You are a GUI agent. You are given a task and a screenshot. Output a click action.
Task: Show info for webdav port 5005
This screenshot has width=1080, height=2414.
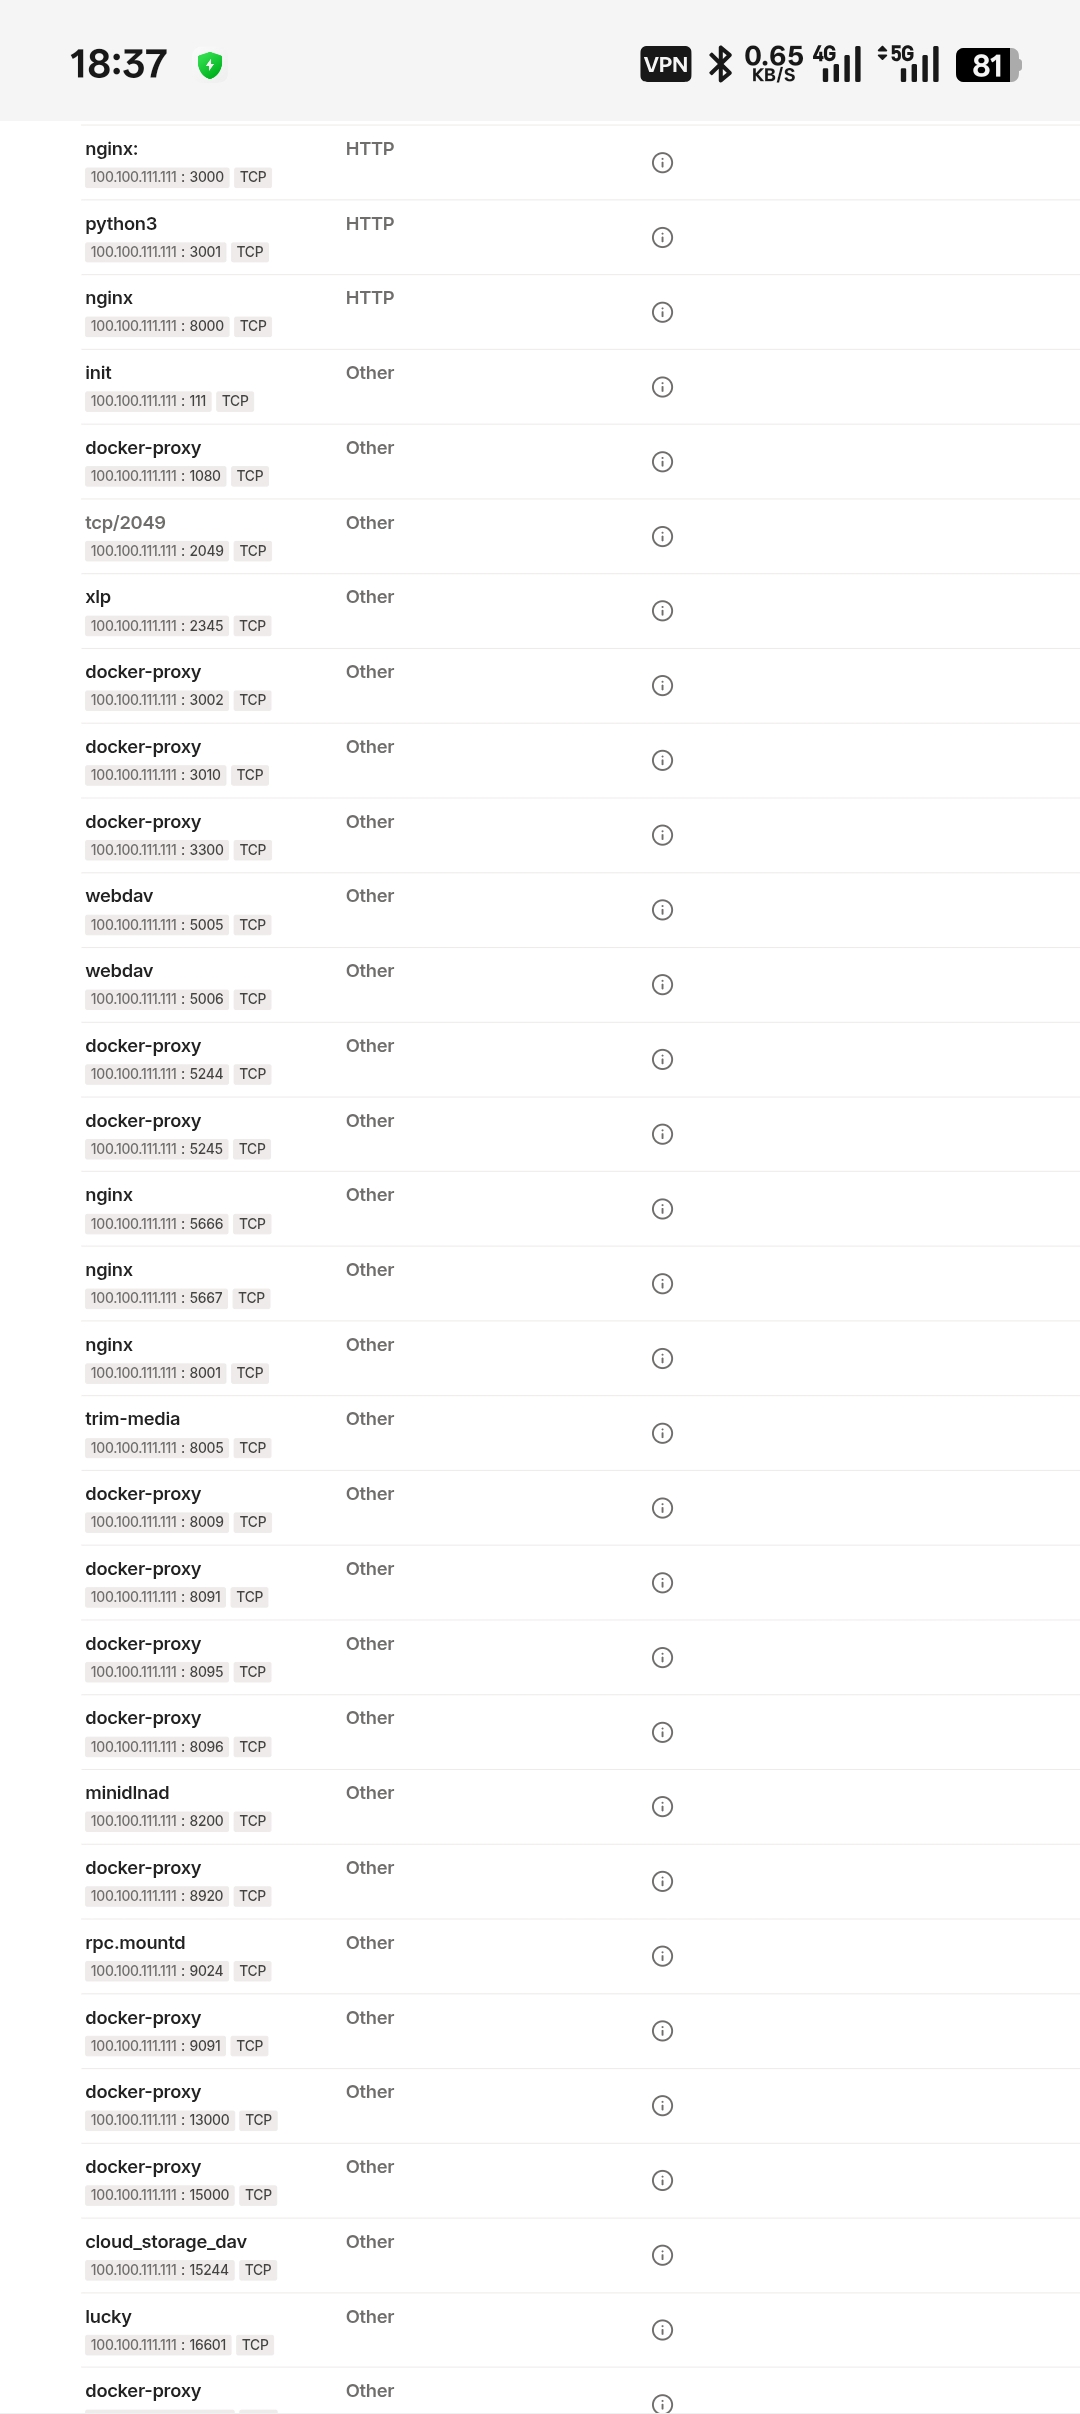click(x=662, y=910)
